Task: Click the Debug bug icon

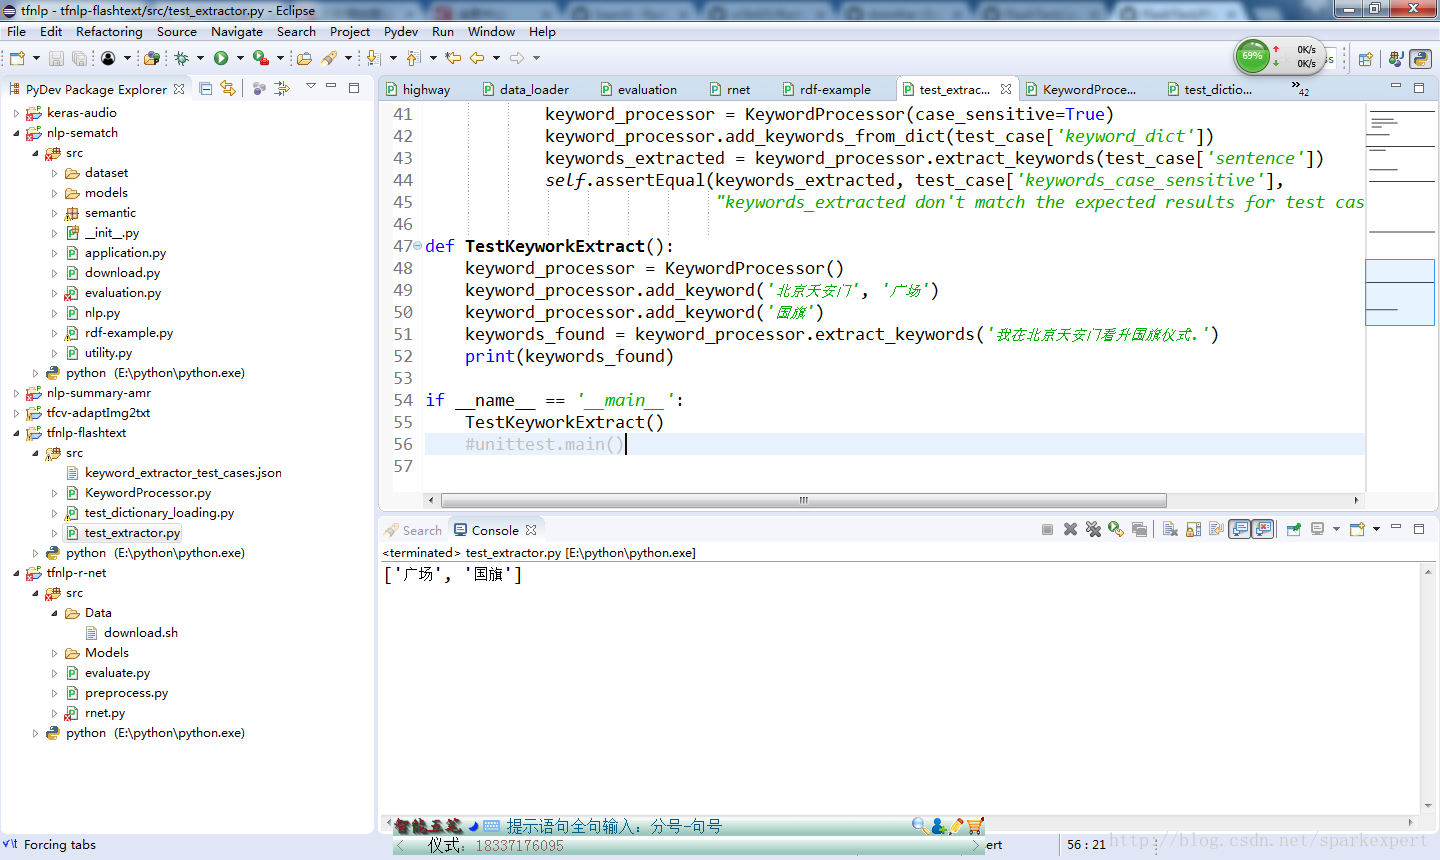Action: pos(182,58)
